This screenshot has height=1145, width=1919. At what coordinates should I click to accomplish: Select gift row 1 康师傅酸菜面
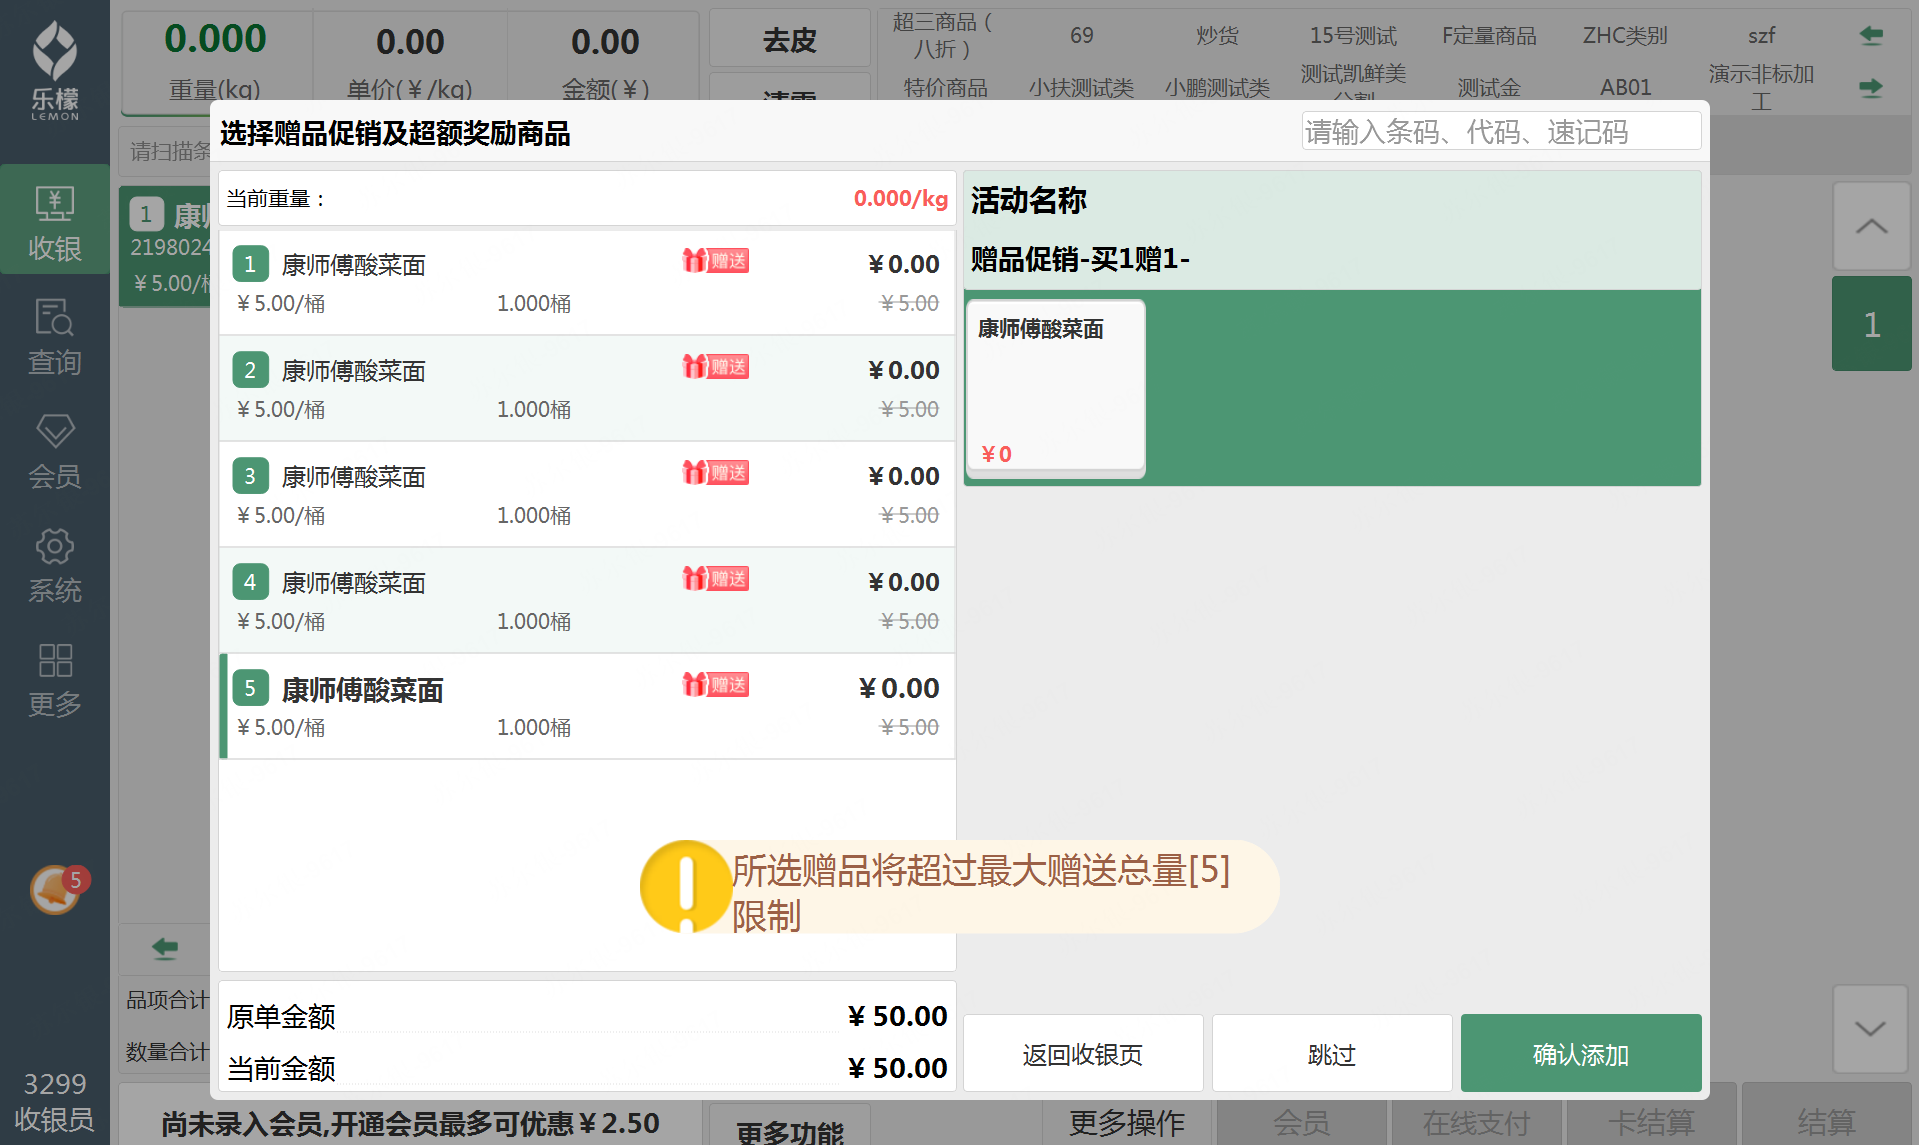point(587,282)
